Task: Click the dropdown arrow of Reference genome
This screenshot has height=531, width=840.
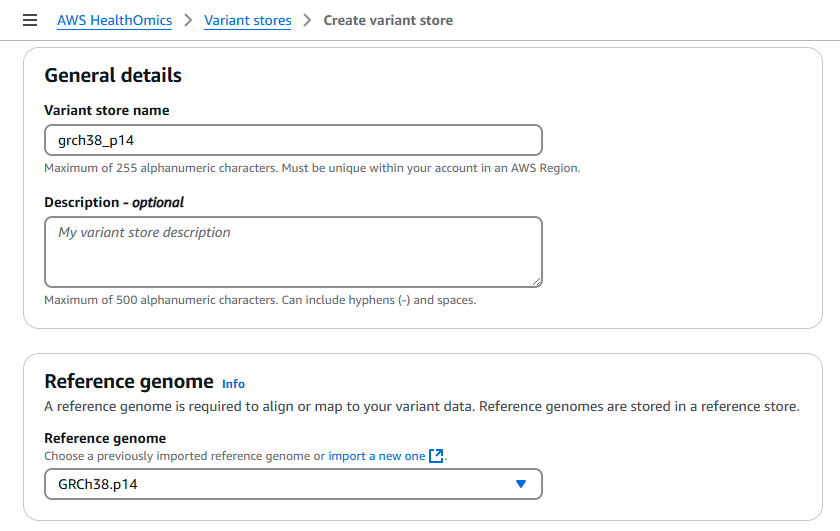Action: (521, 484)
